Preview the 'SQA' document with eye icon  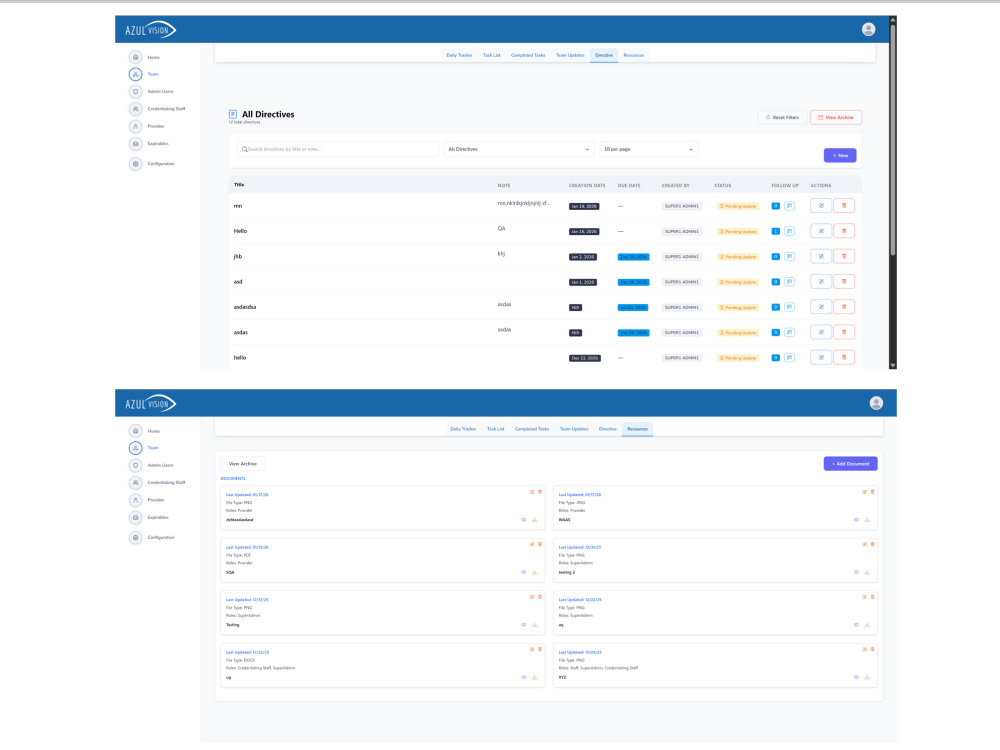[x=524, y=572]
